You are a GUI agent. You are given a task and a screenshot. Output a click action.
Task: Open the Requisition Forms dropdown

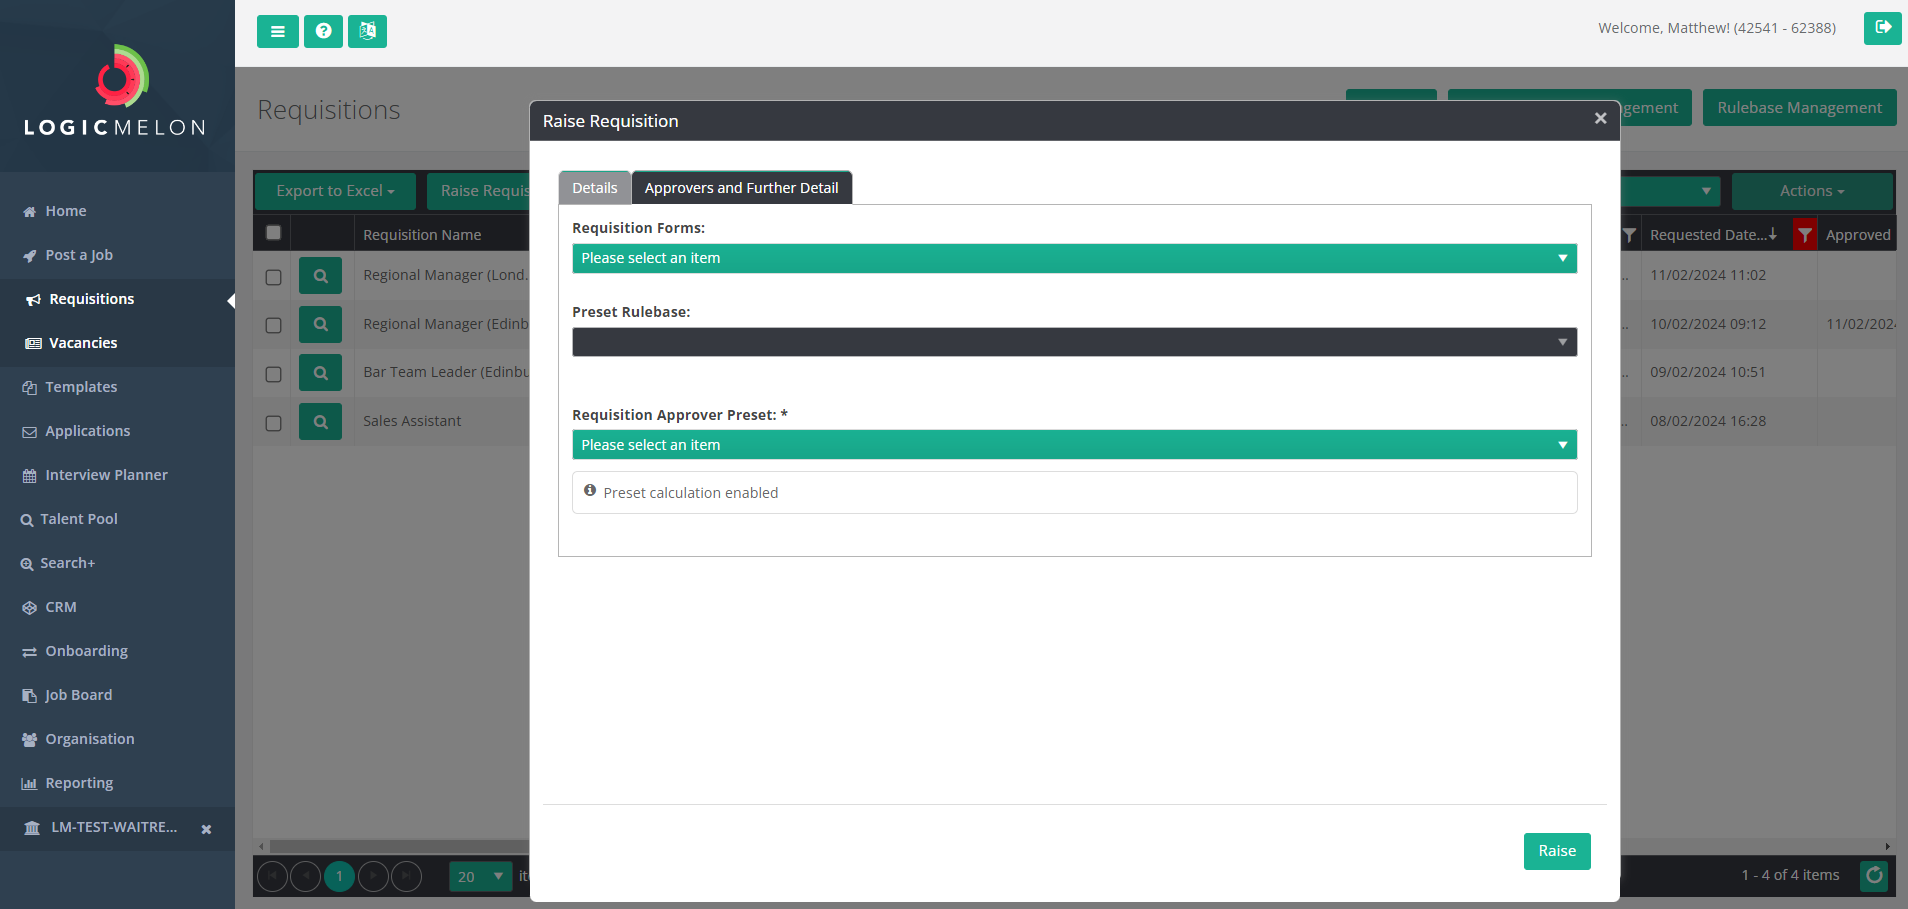pyautogui.click(x=1073, y=258)
